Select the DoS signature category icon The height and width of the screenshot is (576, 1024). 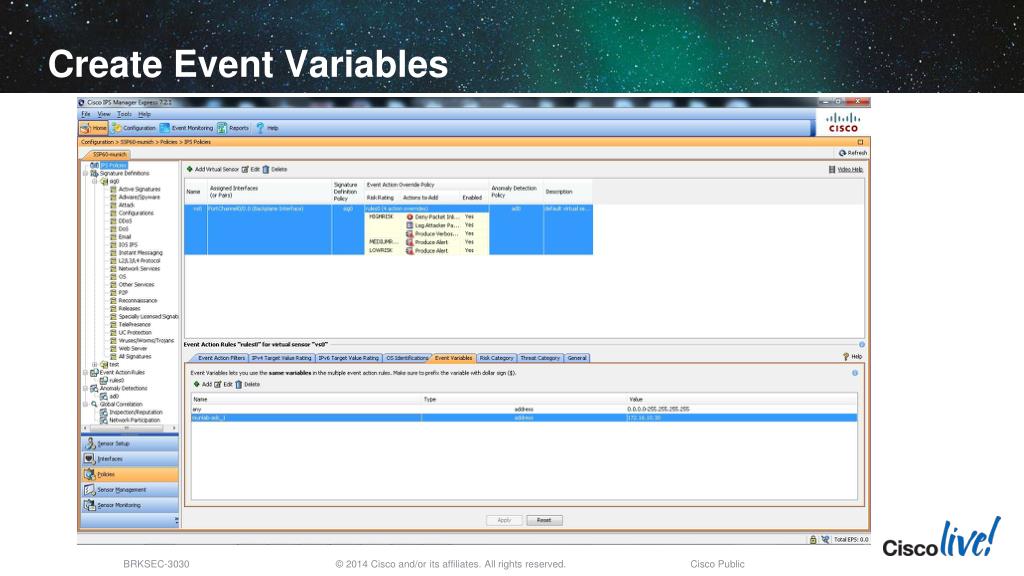click(114, 229)
